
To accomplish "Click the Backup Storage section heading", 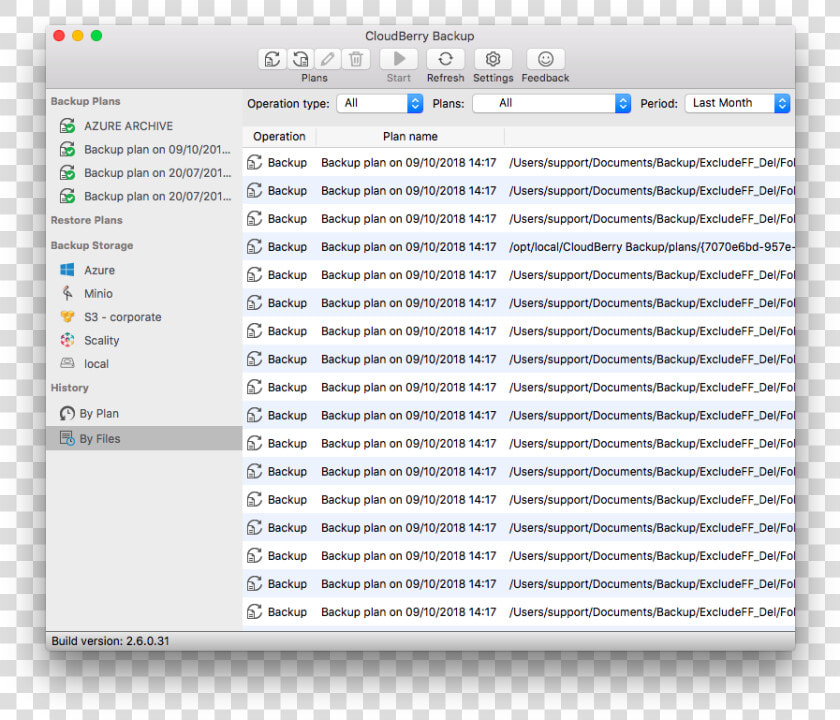I will 92,245.
